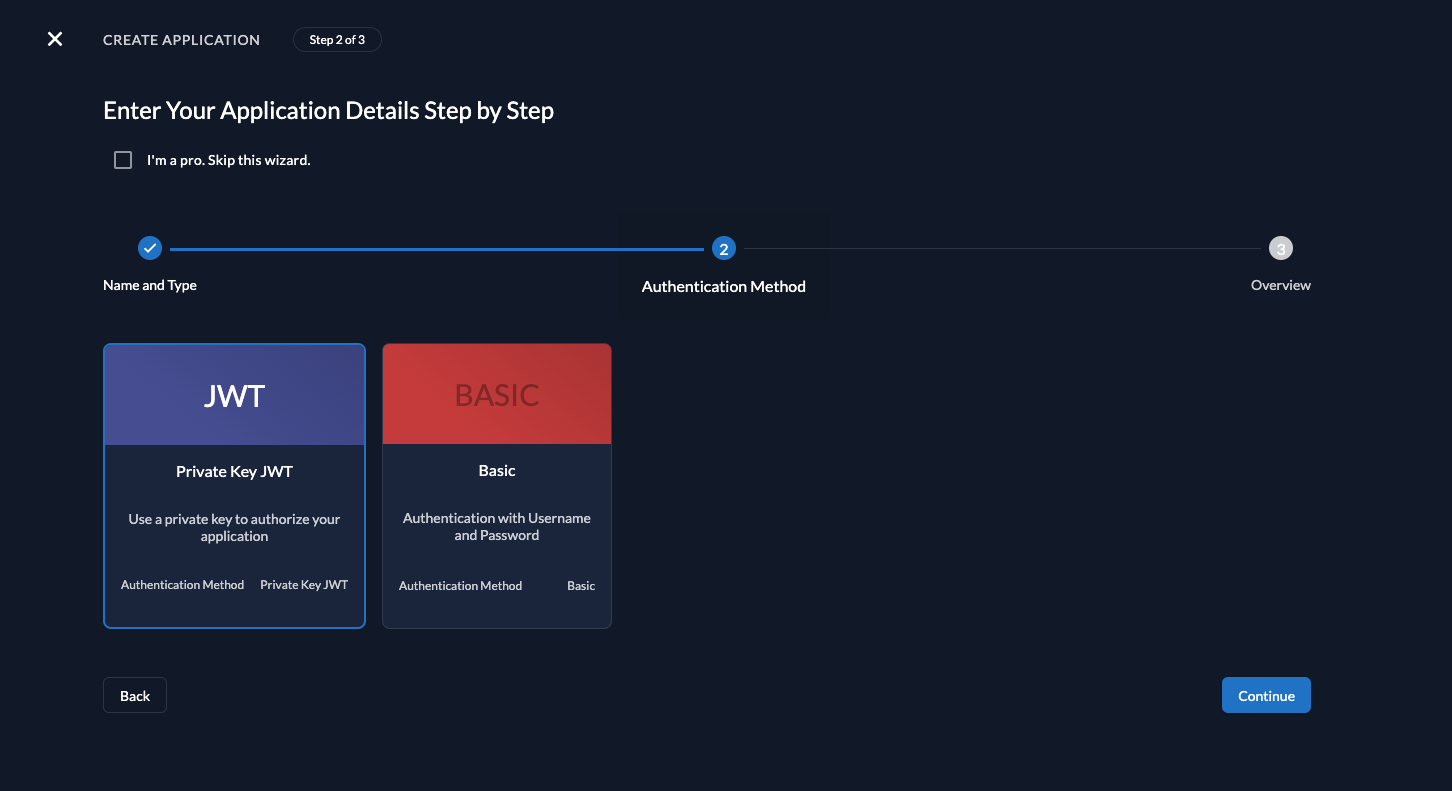Click the step 2 circle indicator

tap(723, 249)
